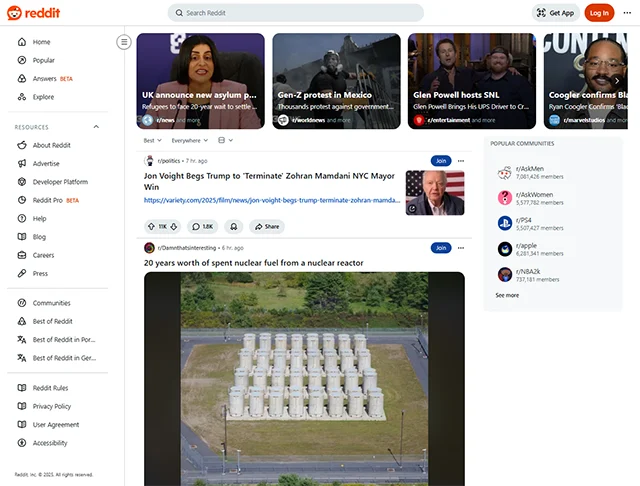Image resolution: width=640 pixels, height=486 pixels.
Task: Join the r/Damnthatsinteresting community
Action: click(x=440, y=248)
